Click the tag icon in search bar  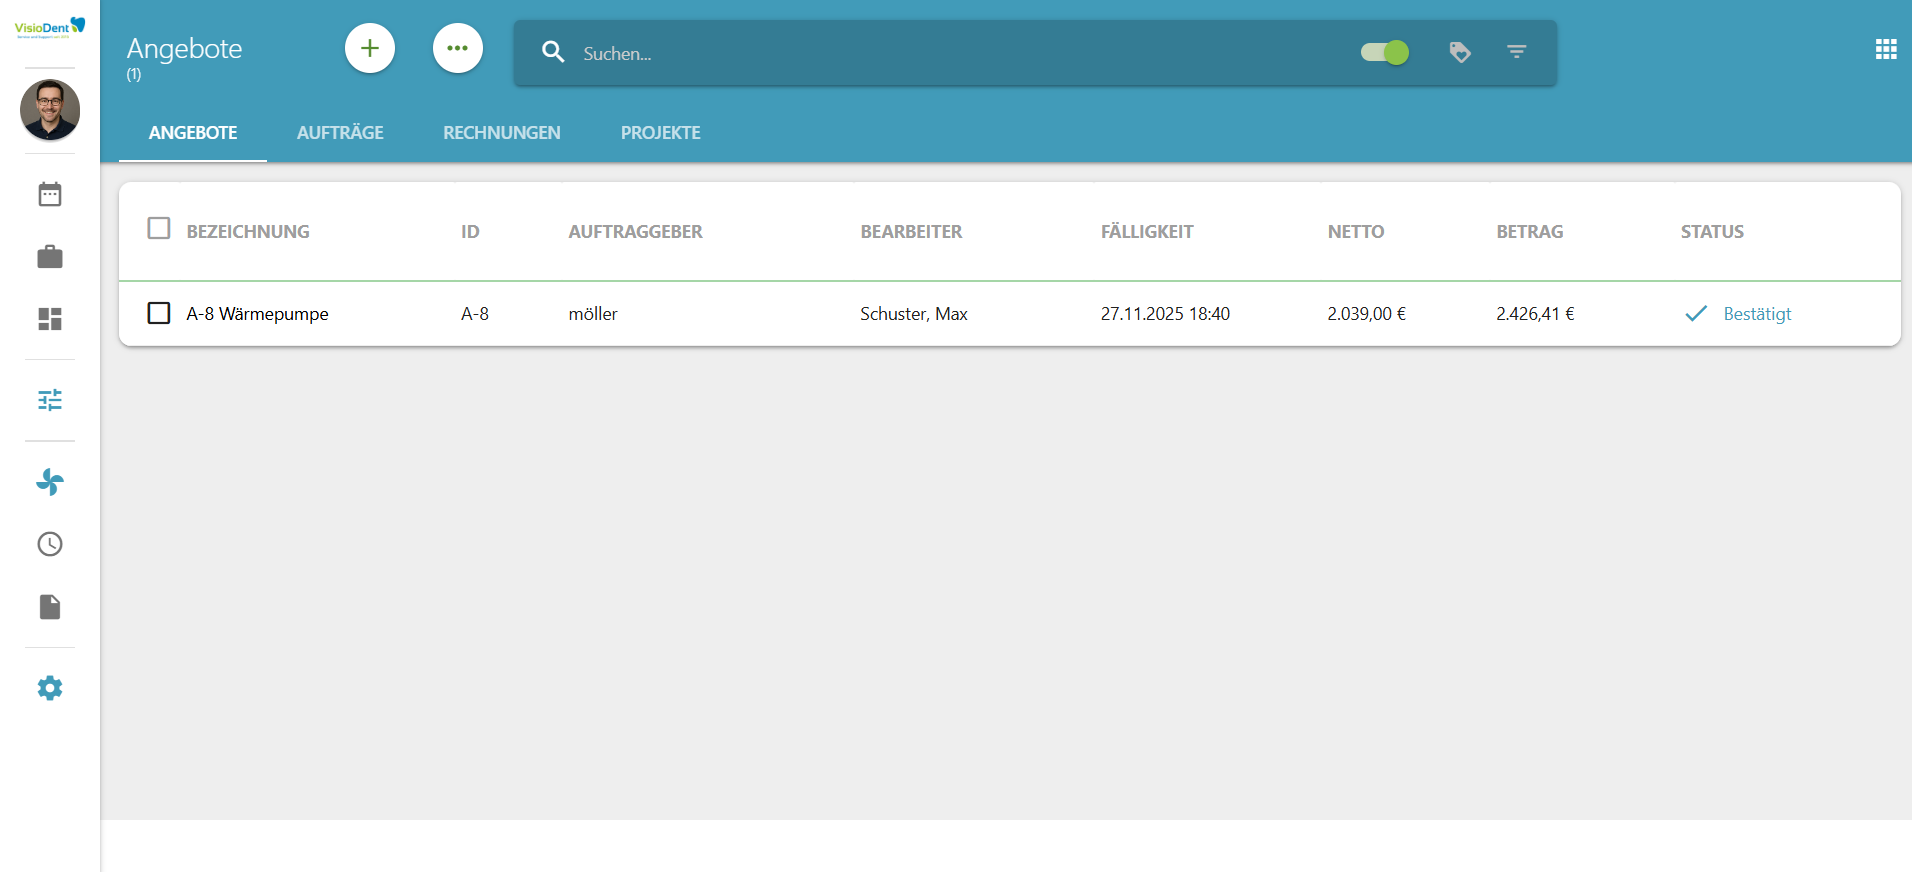coord(1460,52)
